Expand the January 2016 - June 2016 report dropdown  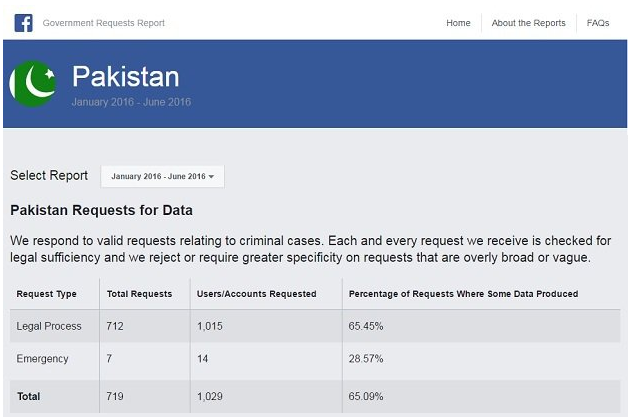tap(163, 177)
